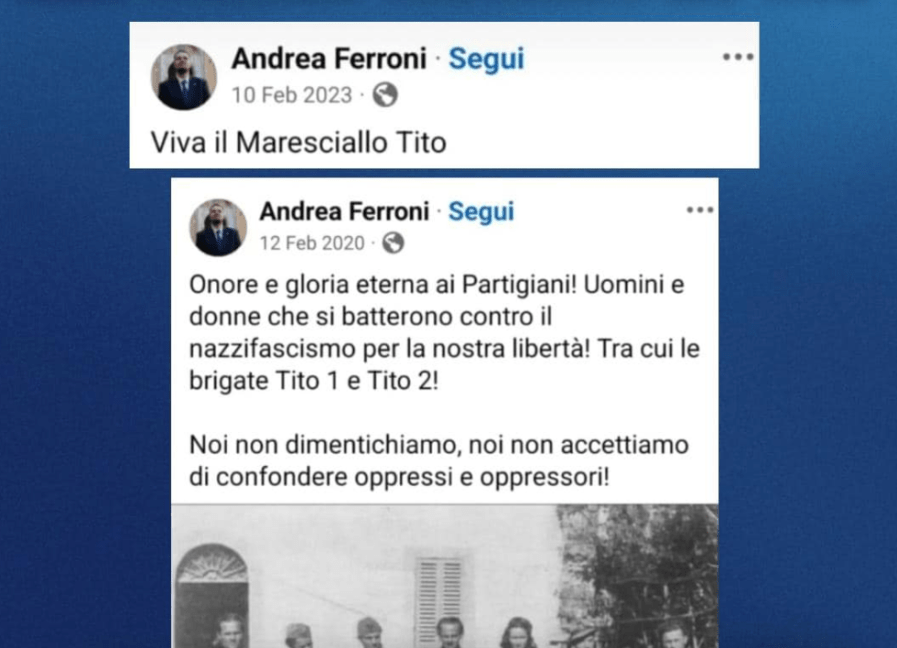Tap Segui link on the 2020 post
The height and width of the screenshot is (648, 897).
[481, 212]
